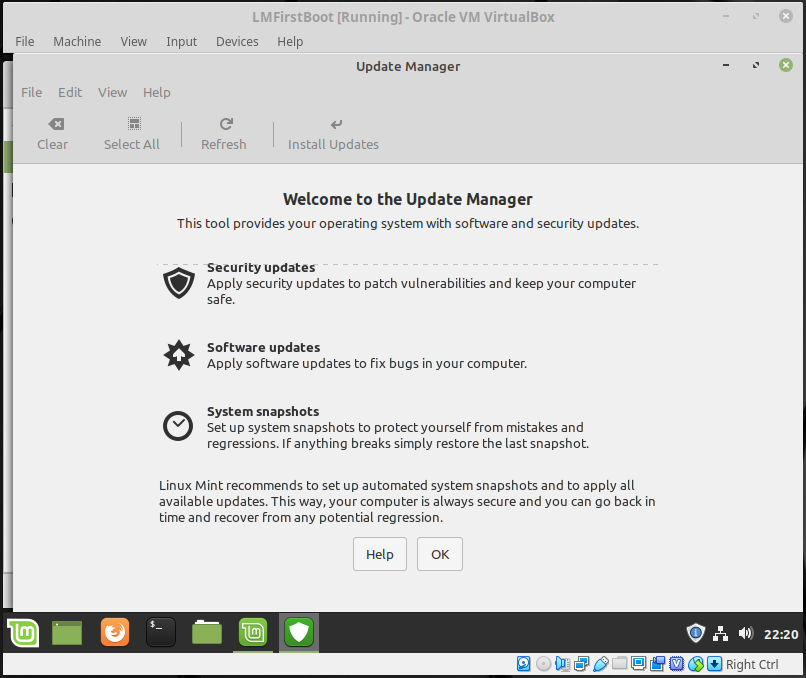Image resolution: width=806 pixels, height=678 pixels.
Task: Click VirtualBox shared folders indicator
Action: pos(619,664)
